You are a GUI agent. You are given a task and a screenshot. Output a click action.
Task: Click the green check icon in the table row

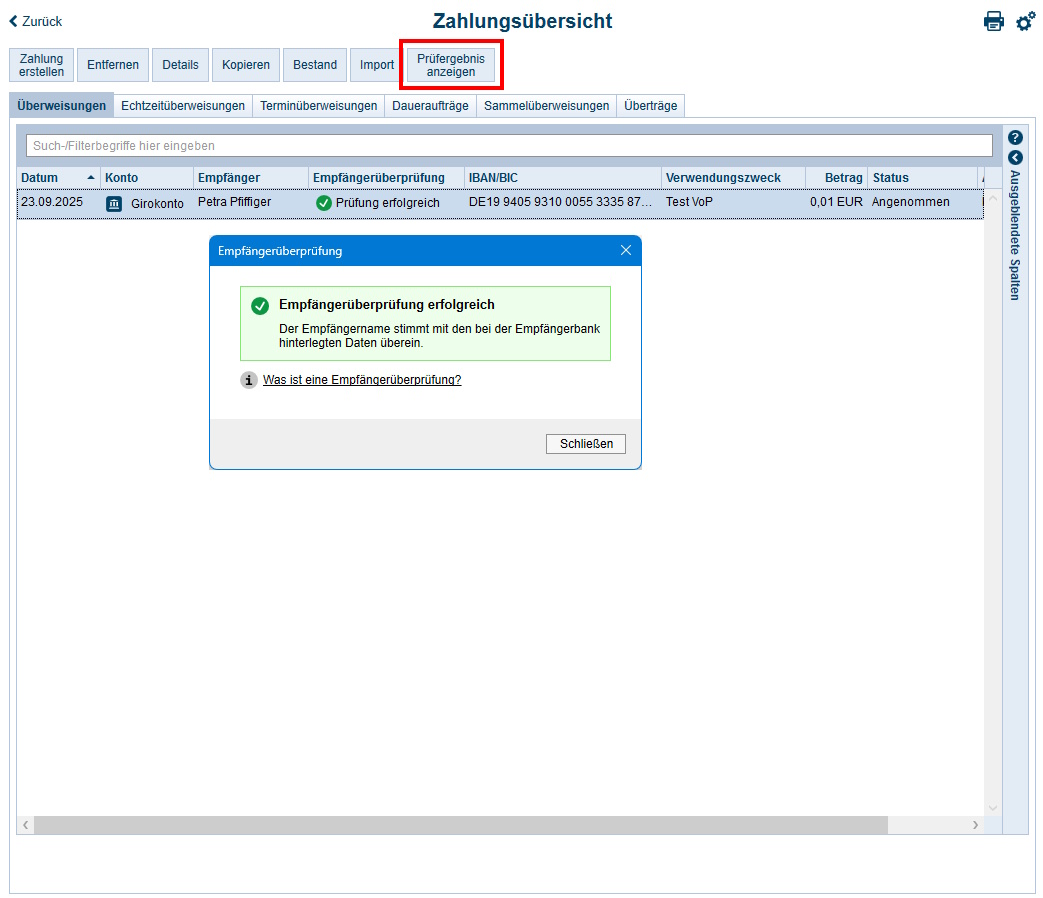pyautogui.click(x=323, y=203)
